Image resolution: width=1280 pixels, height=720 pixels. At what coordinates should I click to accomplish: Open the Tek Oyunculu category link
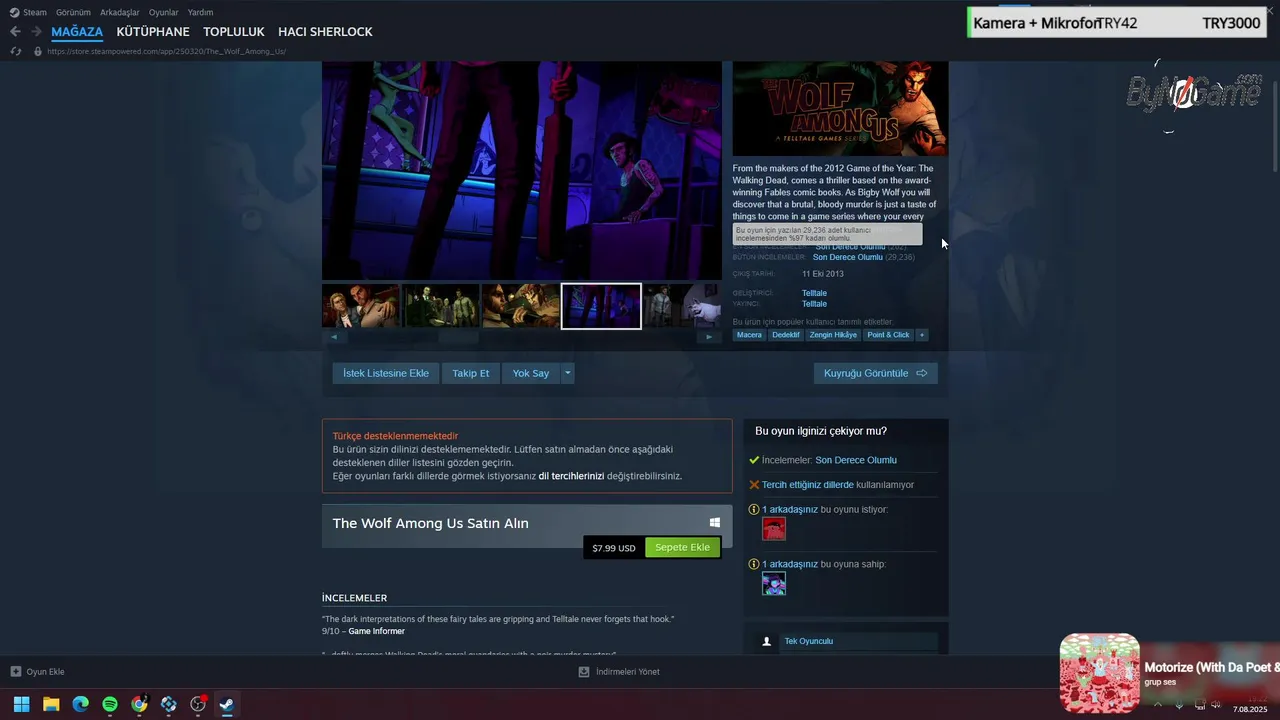(809, 641)
